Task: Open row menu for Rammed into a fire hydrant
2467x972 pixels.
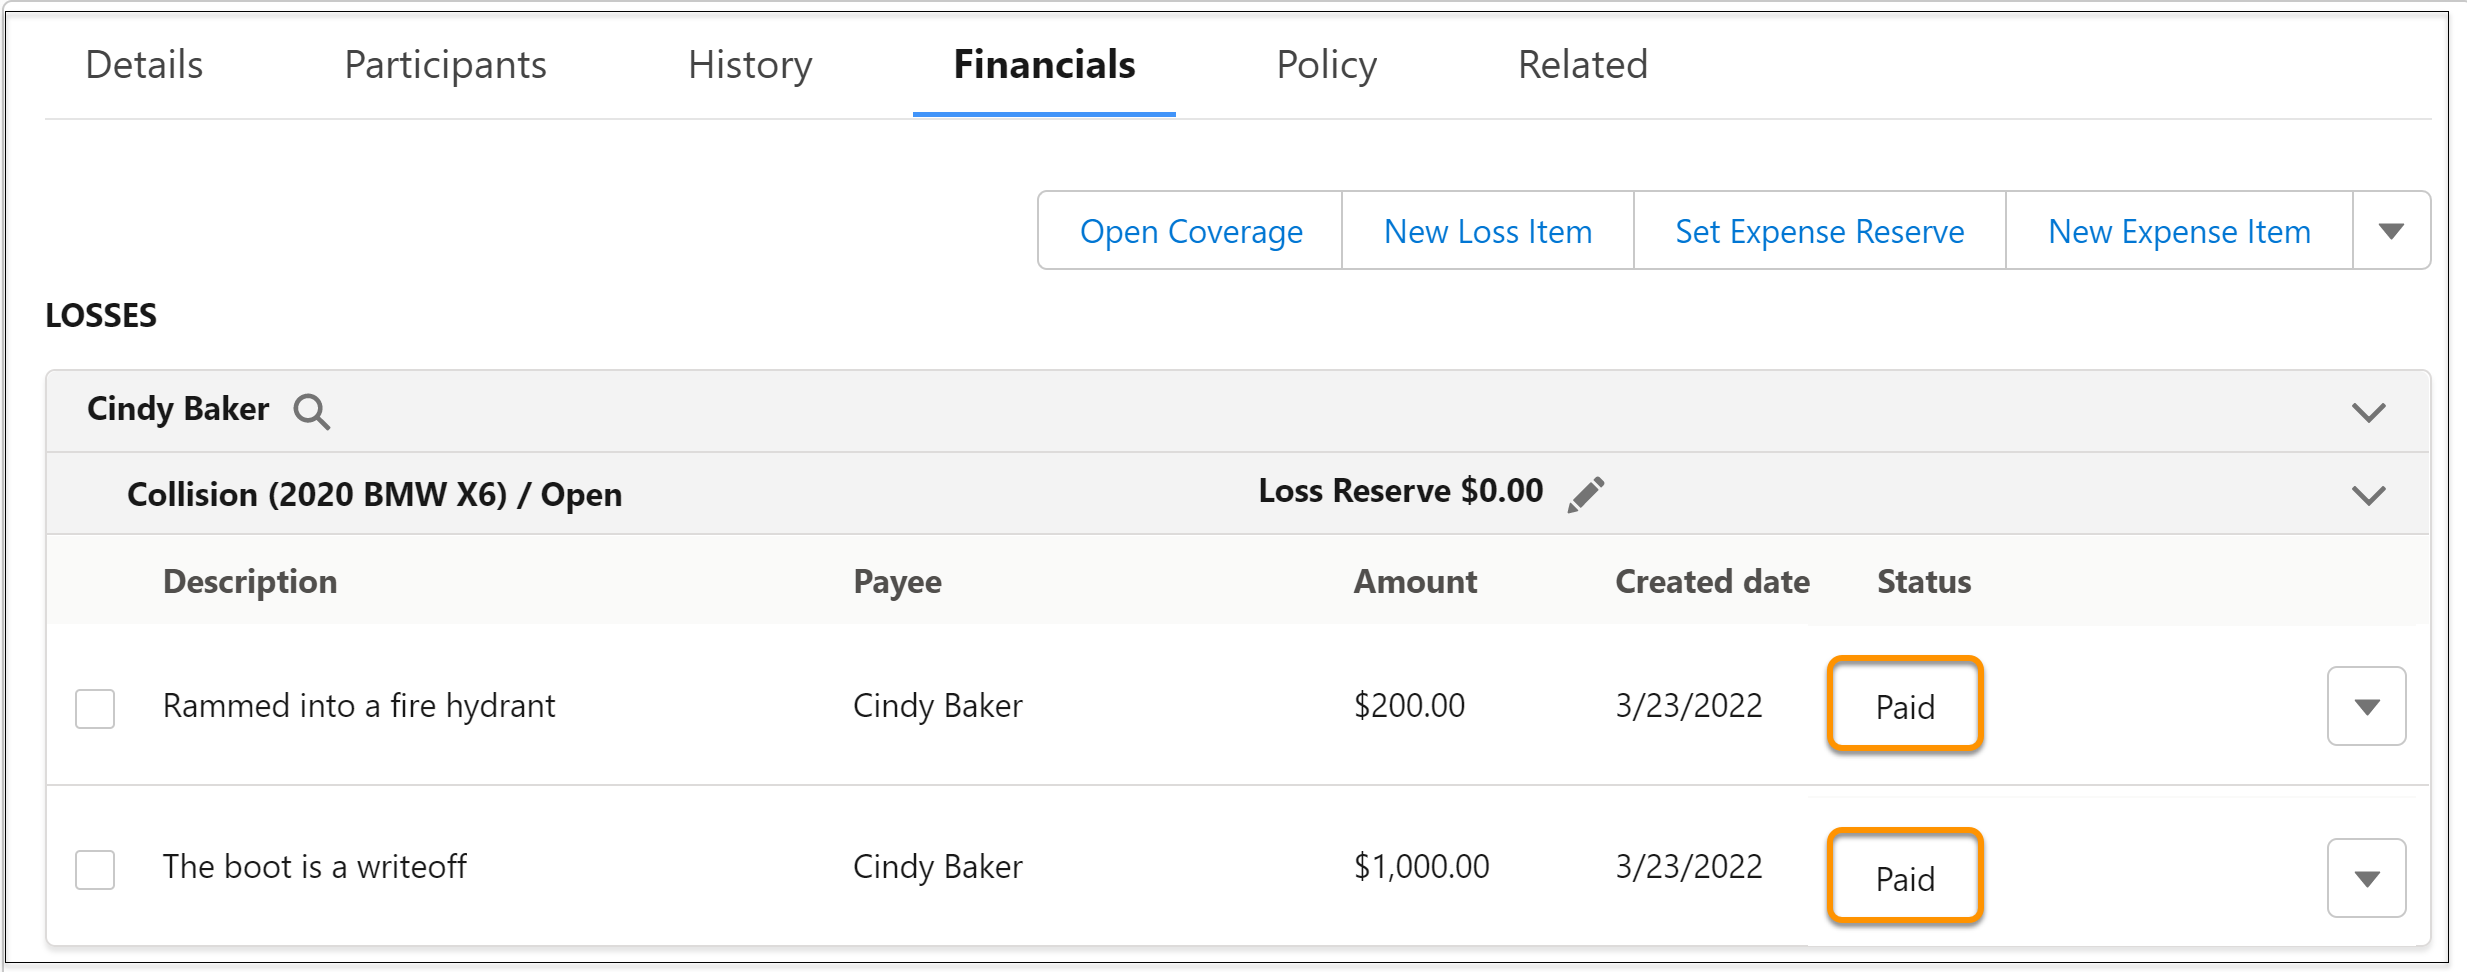Action: pyautogui.click(x=2366, y=706)
